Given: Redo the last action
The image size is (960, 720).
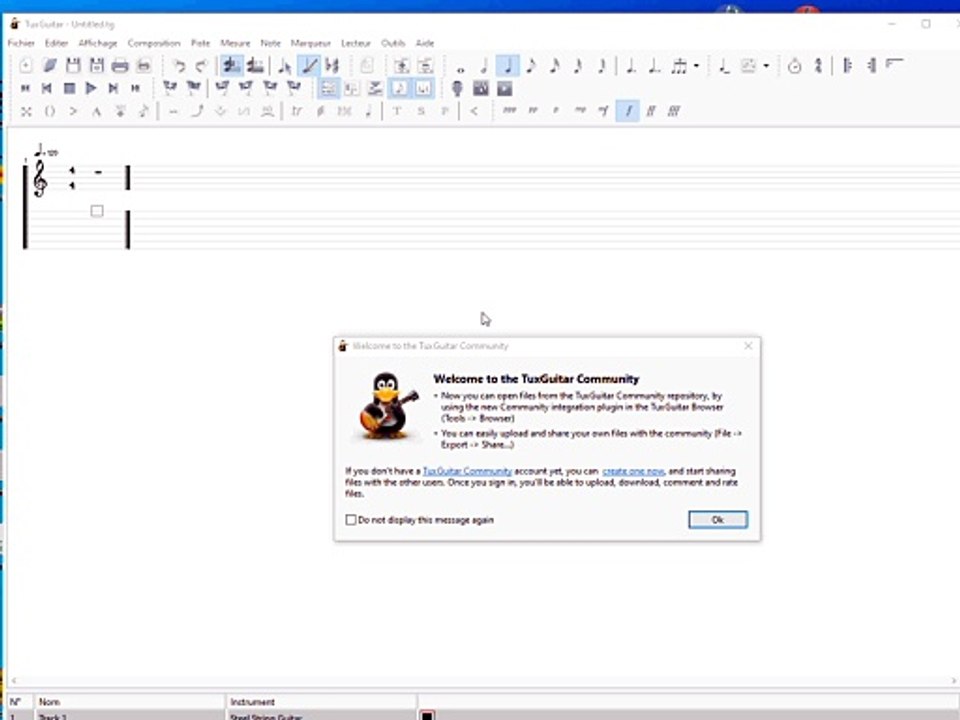Looking at the screenshot, I should pyautogui.click(x=201, y=66).
